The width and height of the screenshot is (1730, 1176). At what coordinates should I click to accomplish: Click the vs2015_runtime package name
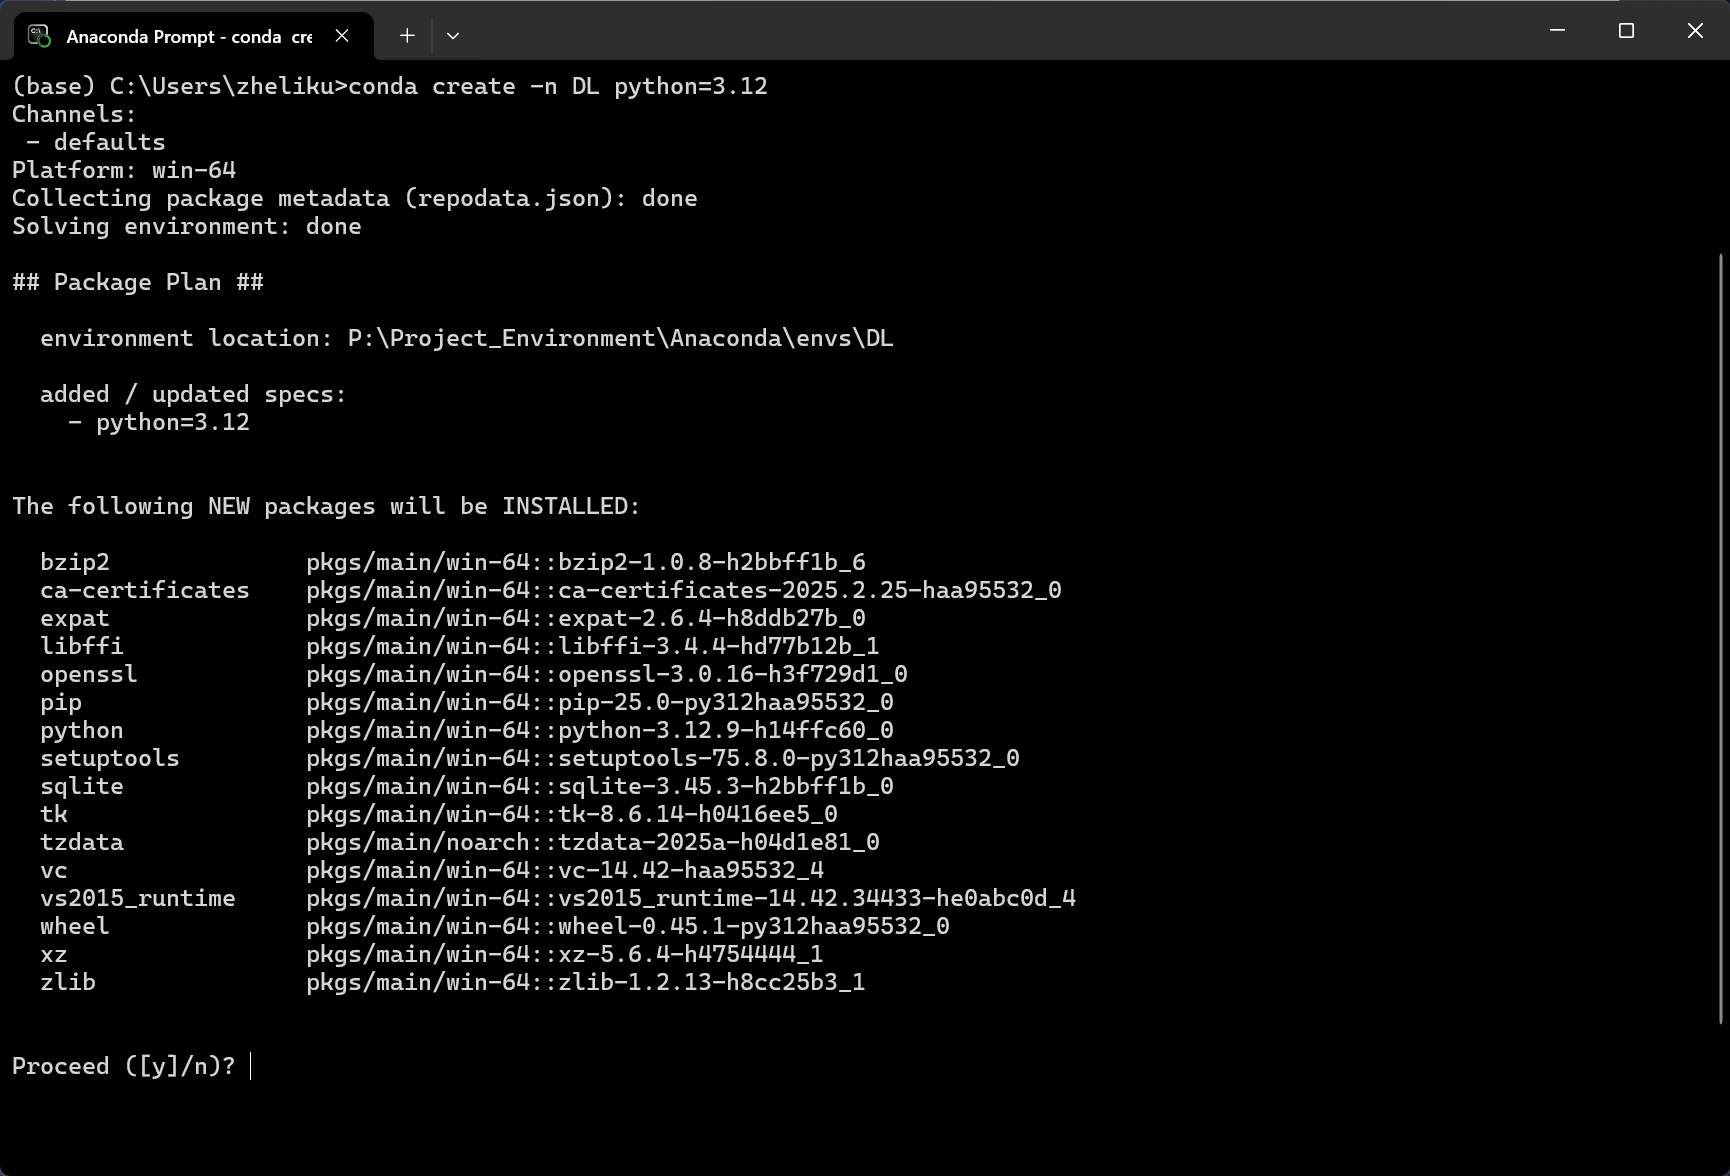pos(138,898)
